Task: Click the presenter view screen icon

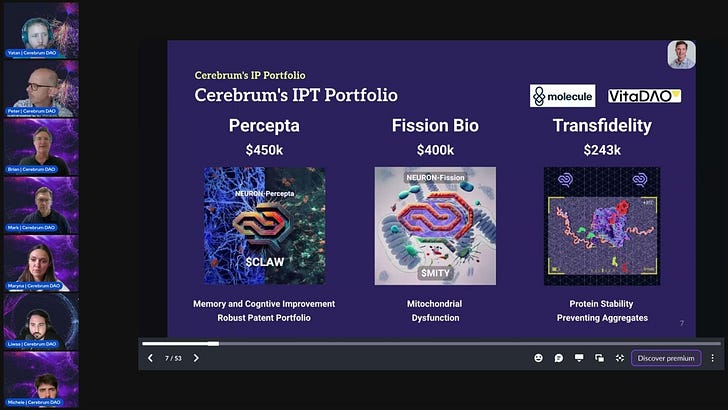Action: [579, 358]
